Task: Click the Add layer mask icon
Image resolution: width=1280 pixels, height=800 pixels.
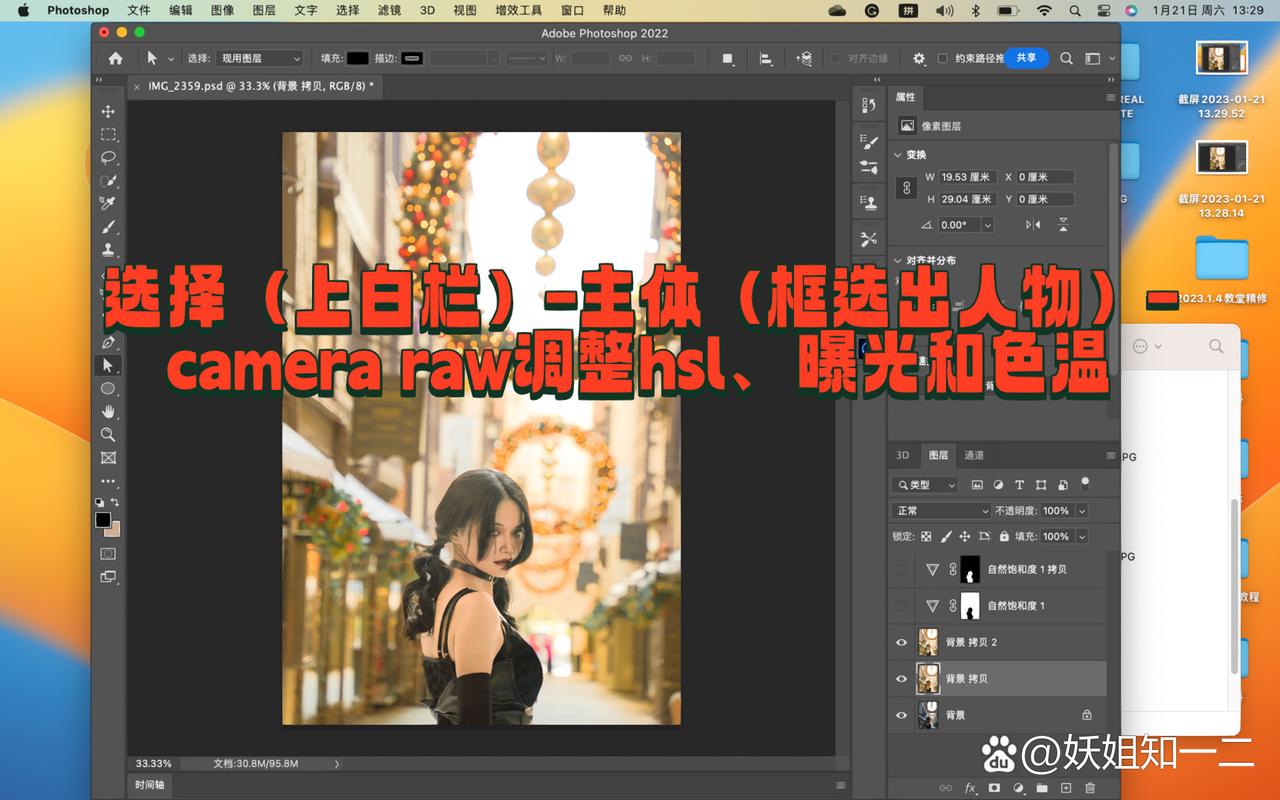Action: [994, 787]
